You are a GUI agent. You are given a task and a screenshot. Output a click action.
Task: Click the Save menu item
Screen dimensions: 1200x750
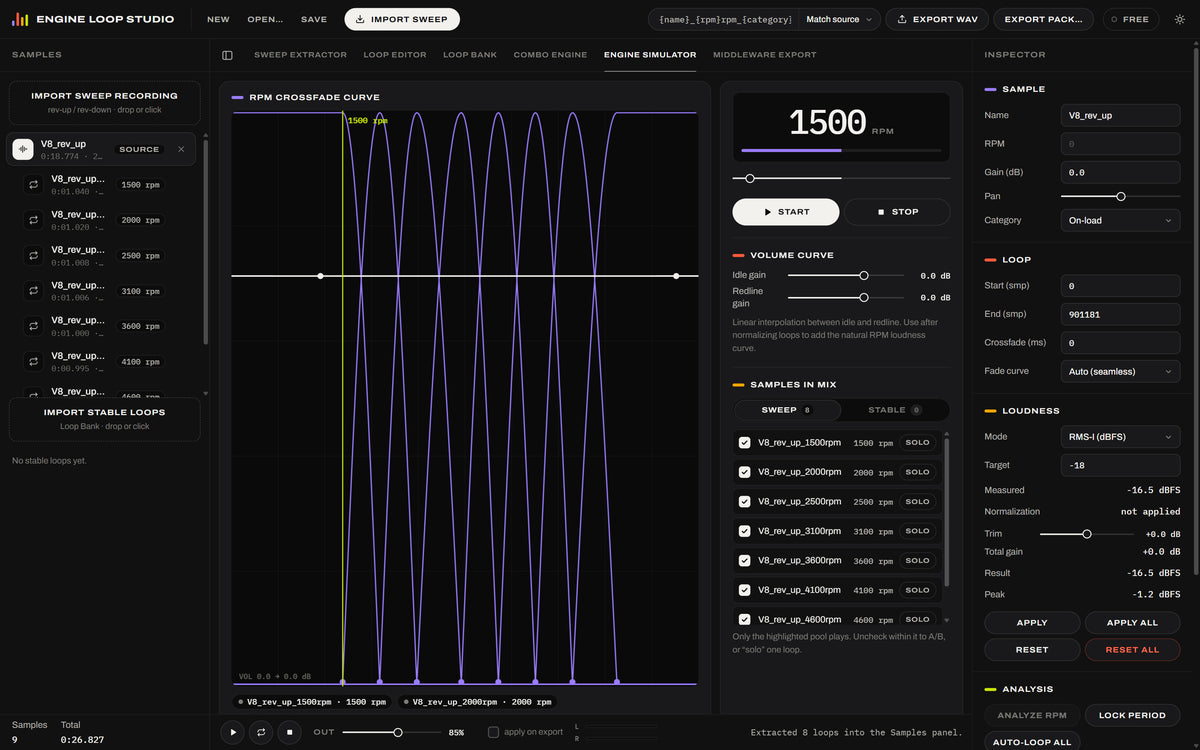point(314,19)
